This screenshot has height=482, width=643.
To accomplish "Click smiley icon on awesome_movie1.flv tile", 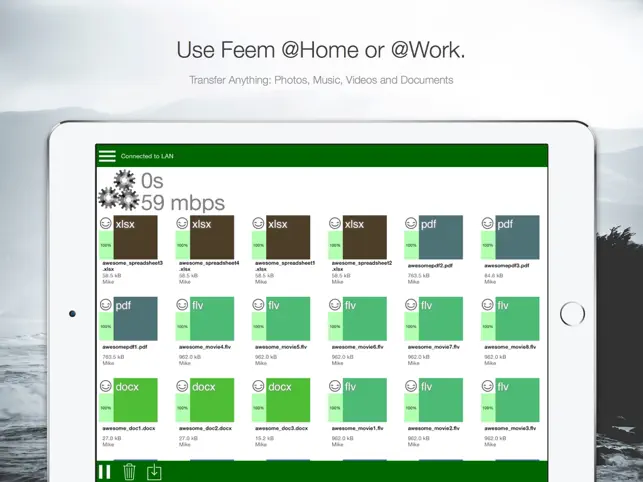I will click(335, 386).
